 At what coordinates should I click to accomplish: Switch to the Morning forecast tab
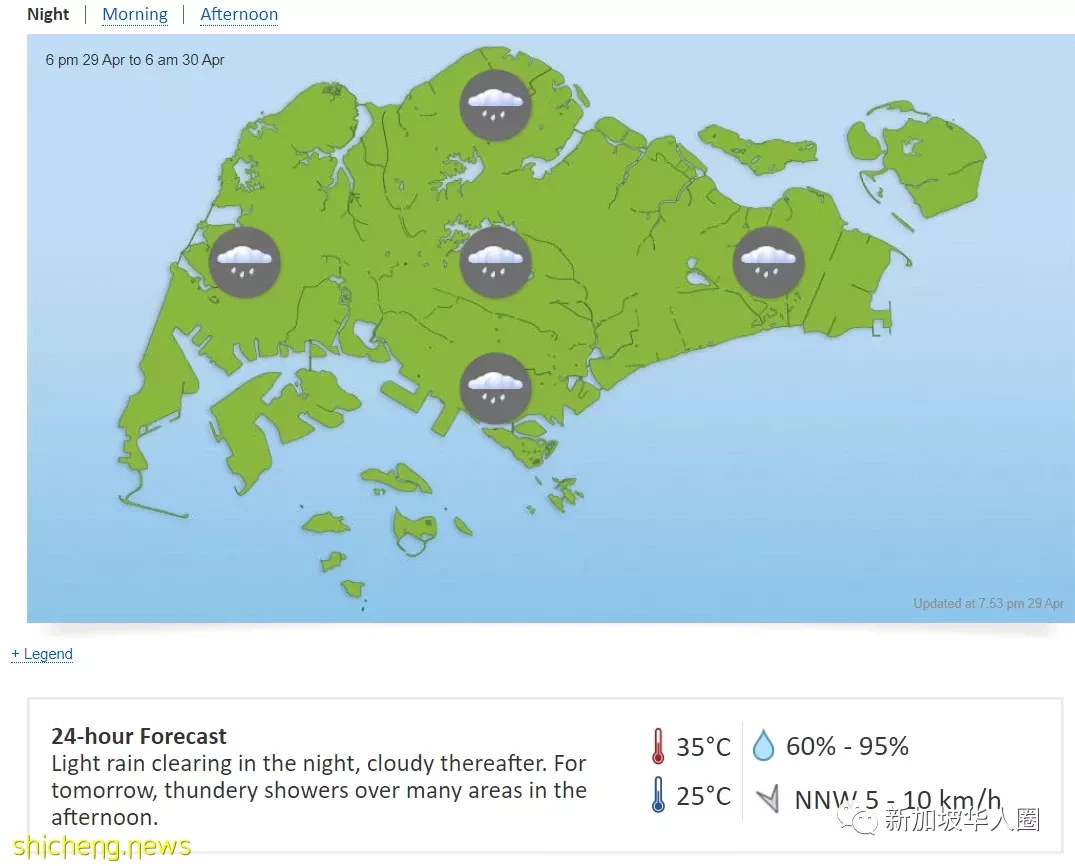135,14
